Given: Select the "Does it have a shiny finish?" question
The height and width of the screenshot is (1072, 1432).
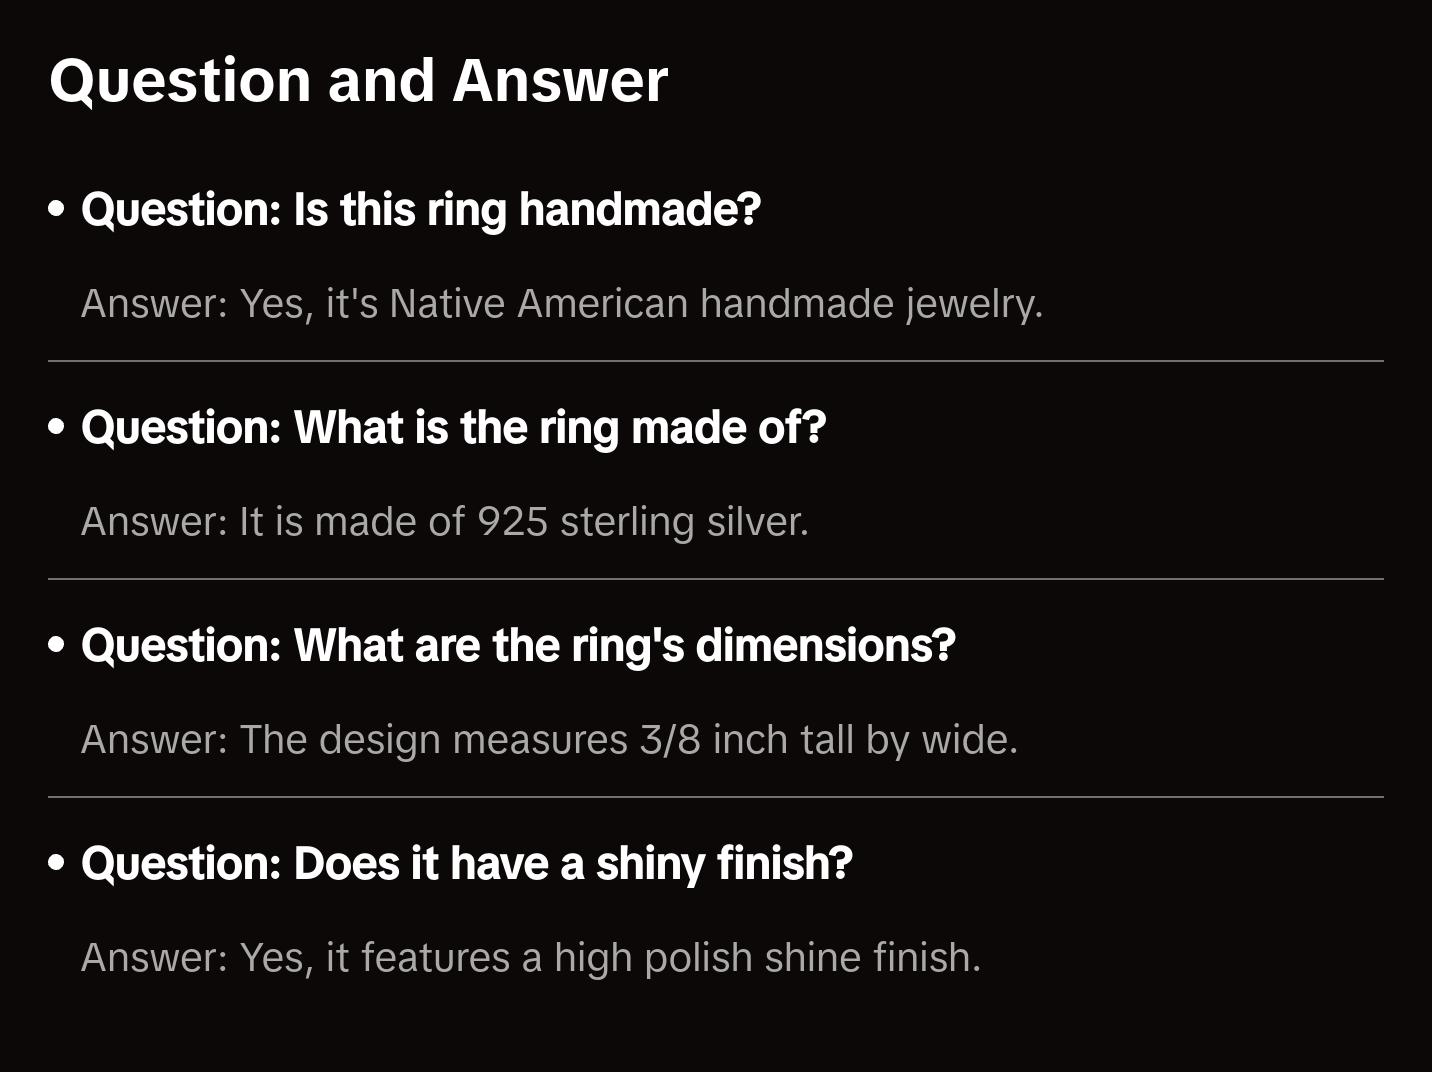Looking at the screenshot, I should pyautogui.click(x=467, y=864).
